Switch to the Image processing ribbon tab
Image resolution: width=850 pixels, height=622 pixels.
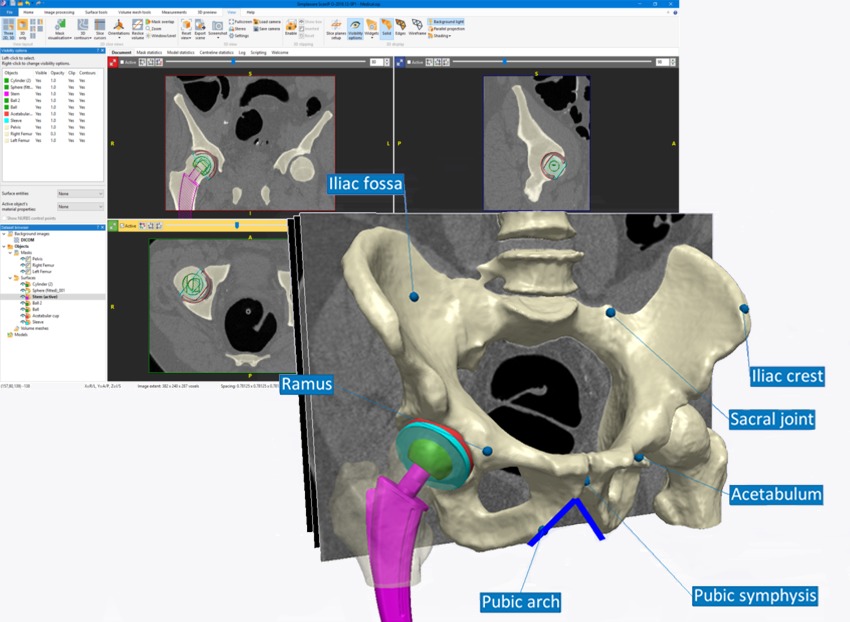click(x=60, y=11)
